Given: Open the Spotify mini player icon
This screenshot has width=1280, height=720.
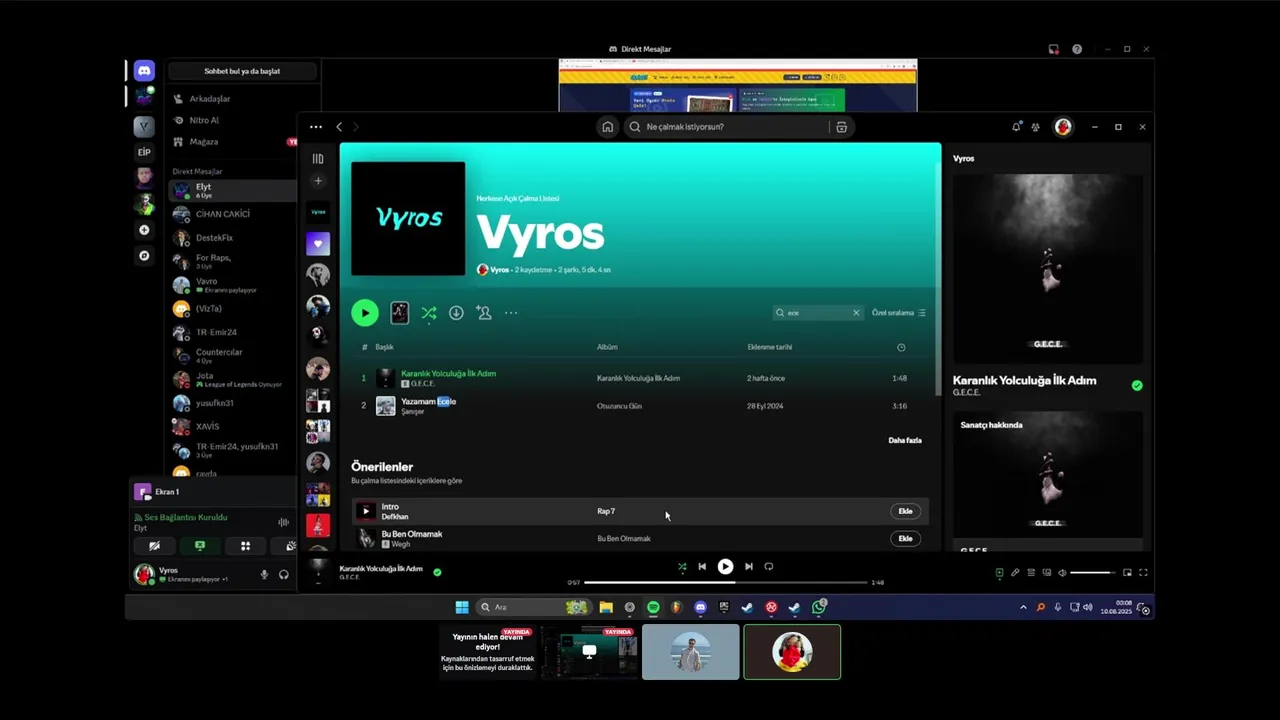Looking at the screenshot, I should pyautogui.click(x=1127, y=573).
